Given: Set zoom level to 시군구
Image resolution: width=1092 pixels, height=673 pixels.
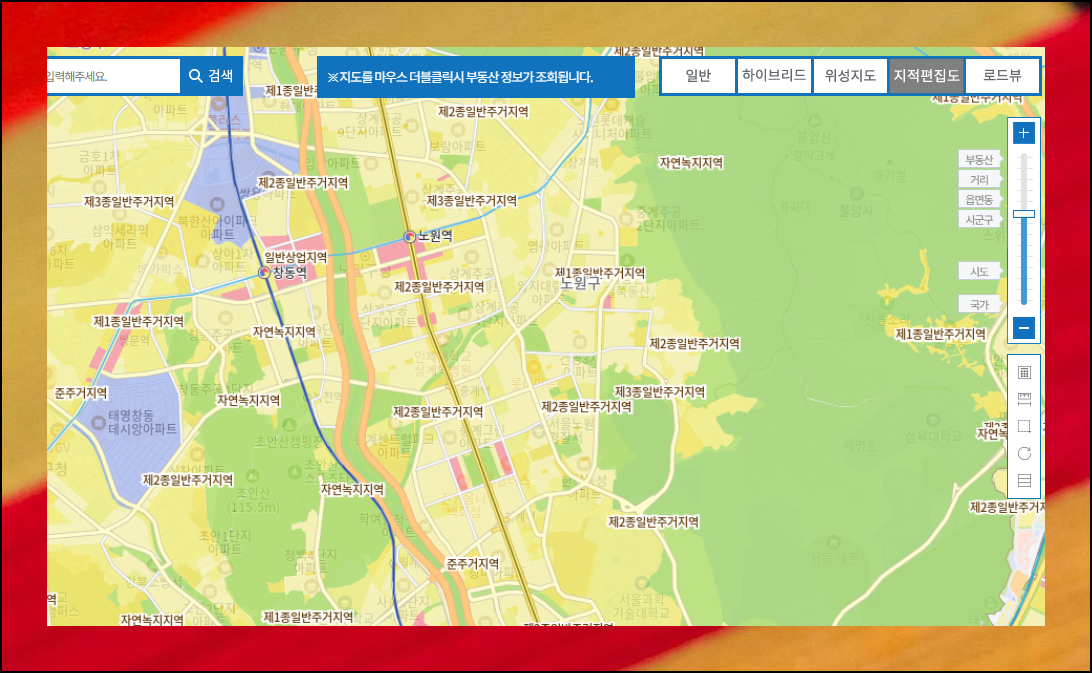Looking at the screenshot, I should coord(979,219).
